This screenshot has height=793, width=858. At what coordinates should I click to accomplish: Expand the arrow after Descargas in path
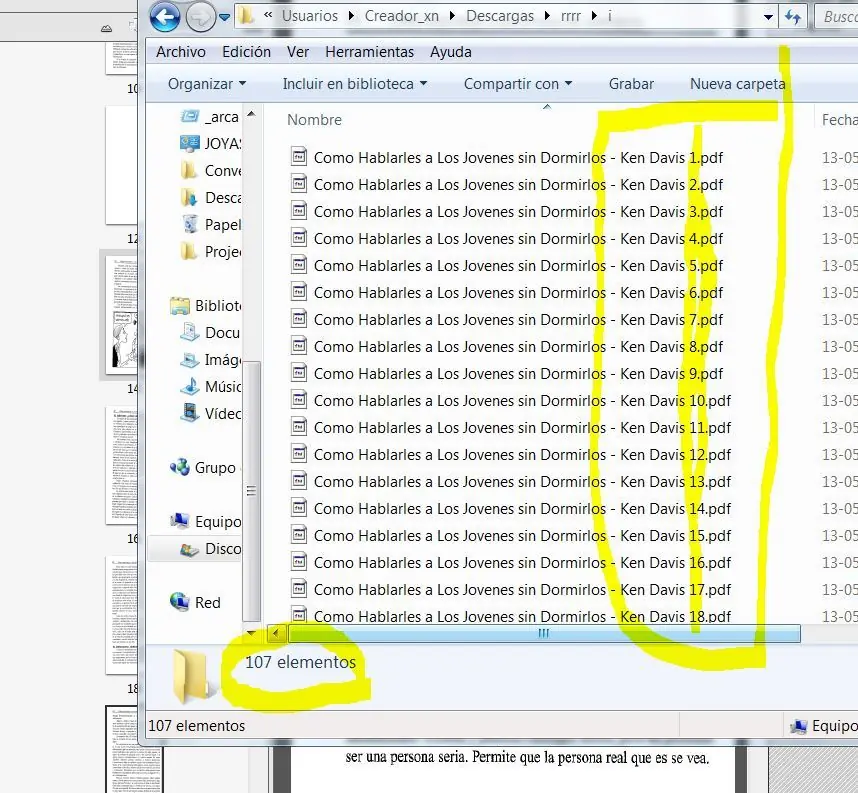[x=547, y=16]
